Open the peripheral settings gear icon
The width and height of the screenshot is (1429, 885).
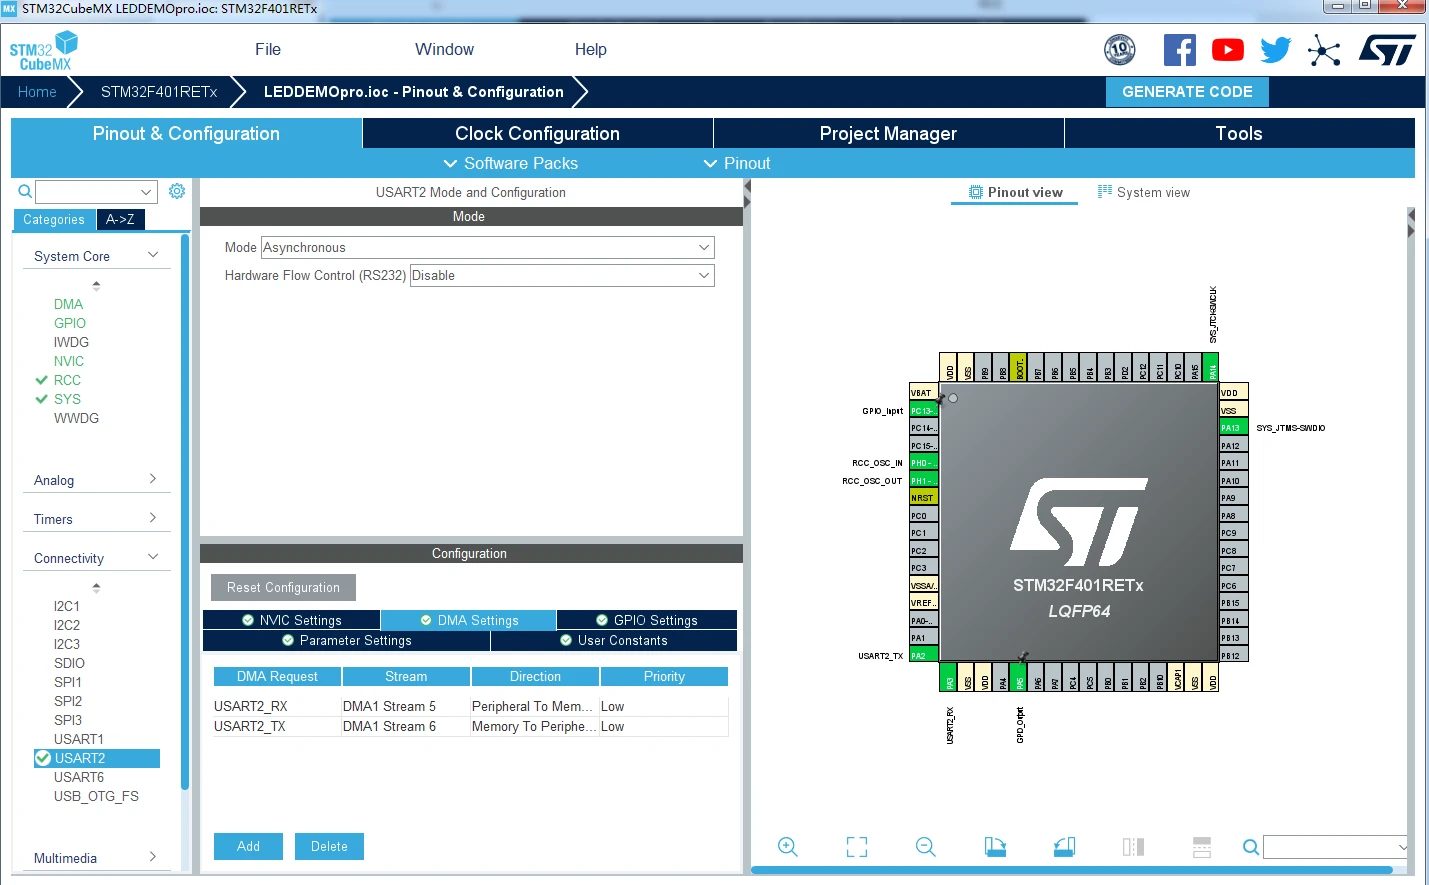[177, 191]
